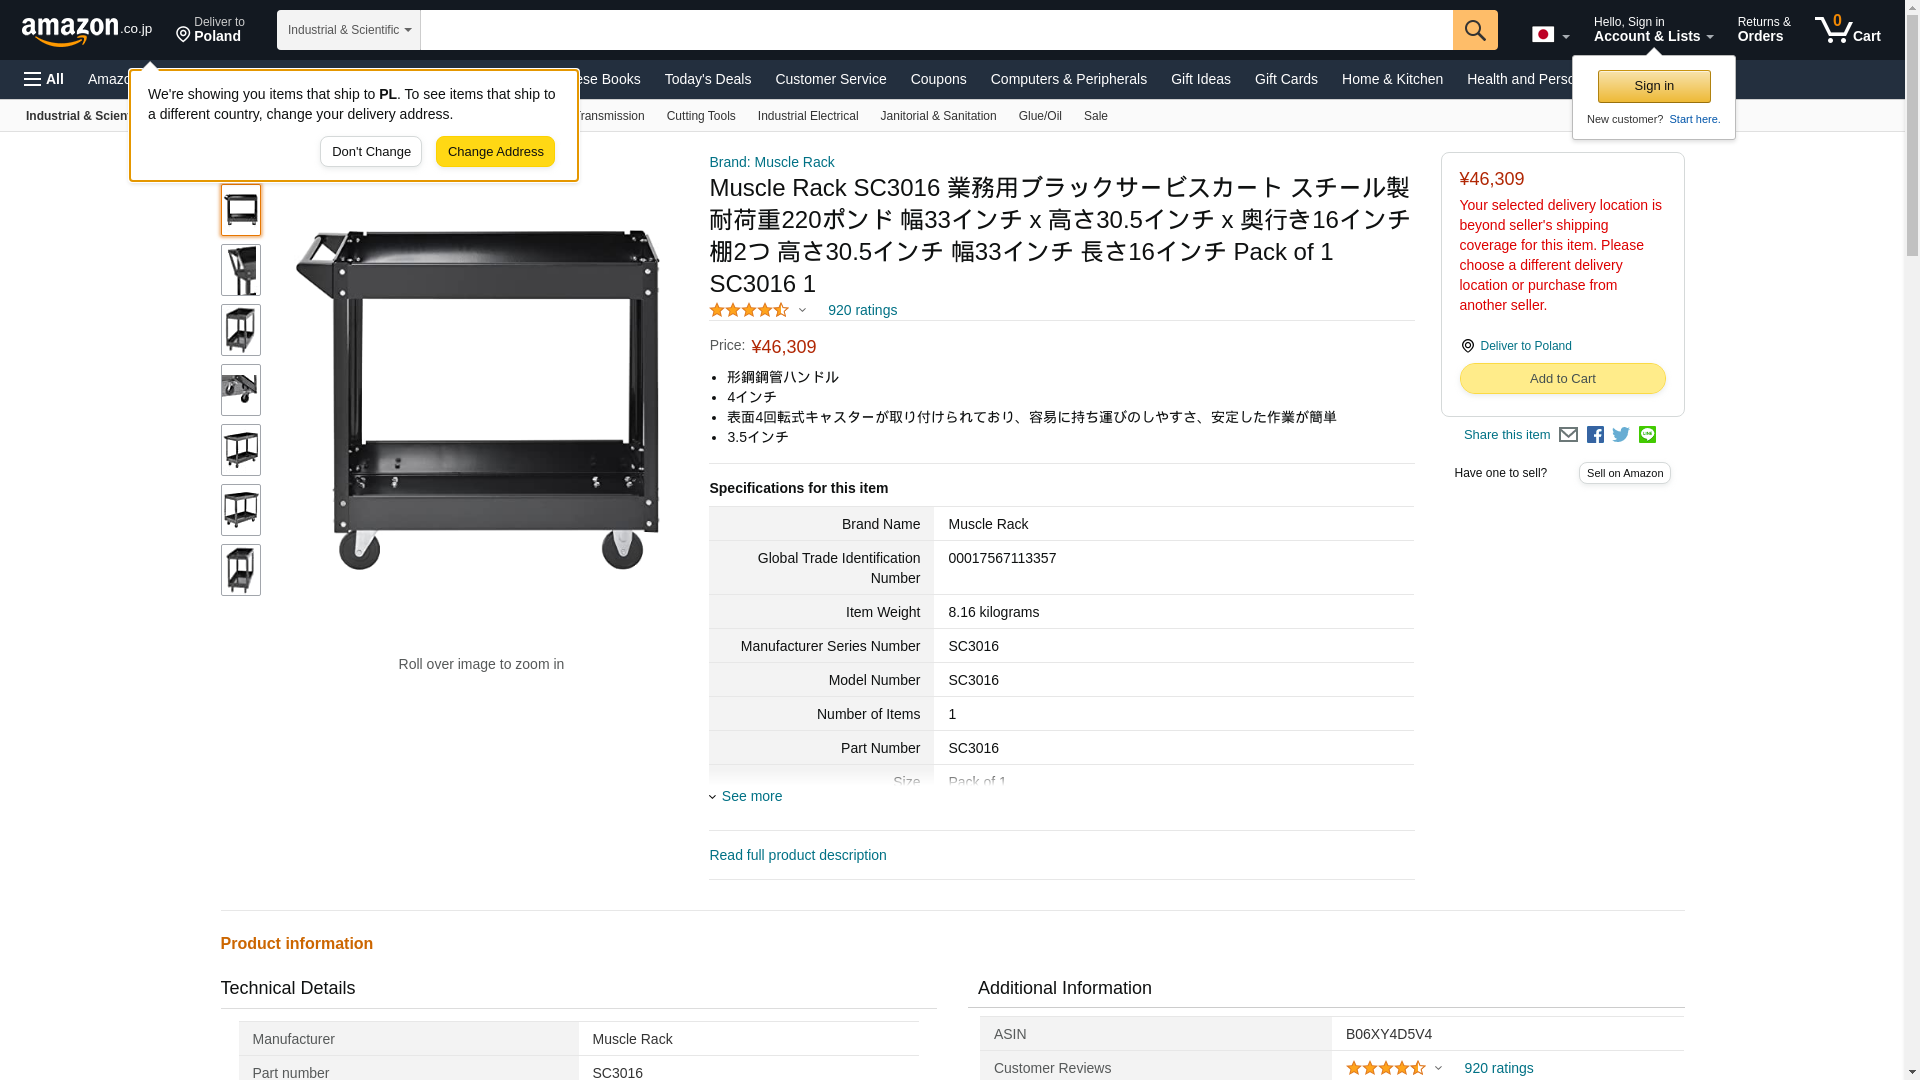
Task: Share this item via LINE icon
Action: tap(1647, 435)
